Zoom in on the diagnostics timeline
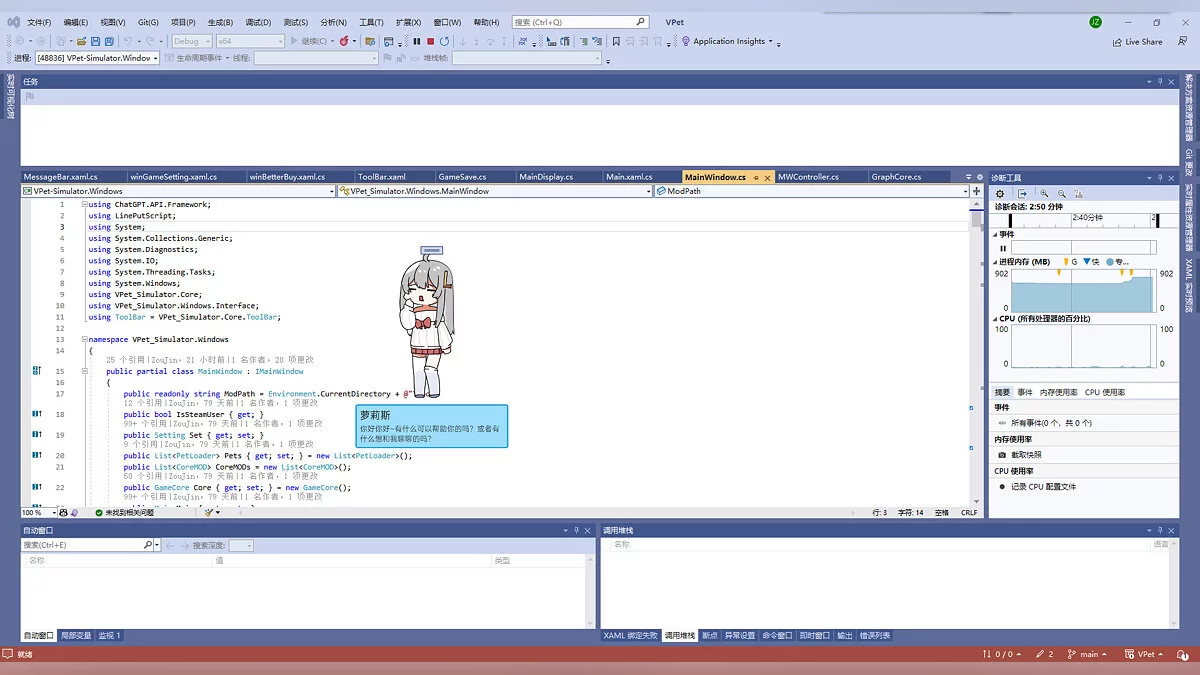Viewport: 1200px width, 675px height. coord(1045,193)
